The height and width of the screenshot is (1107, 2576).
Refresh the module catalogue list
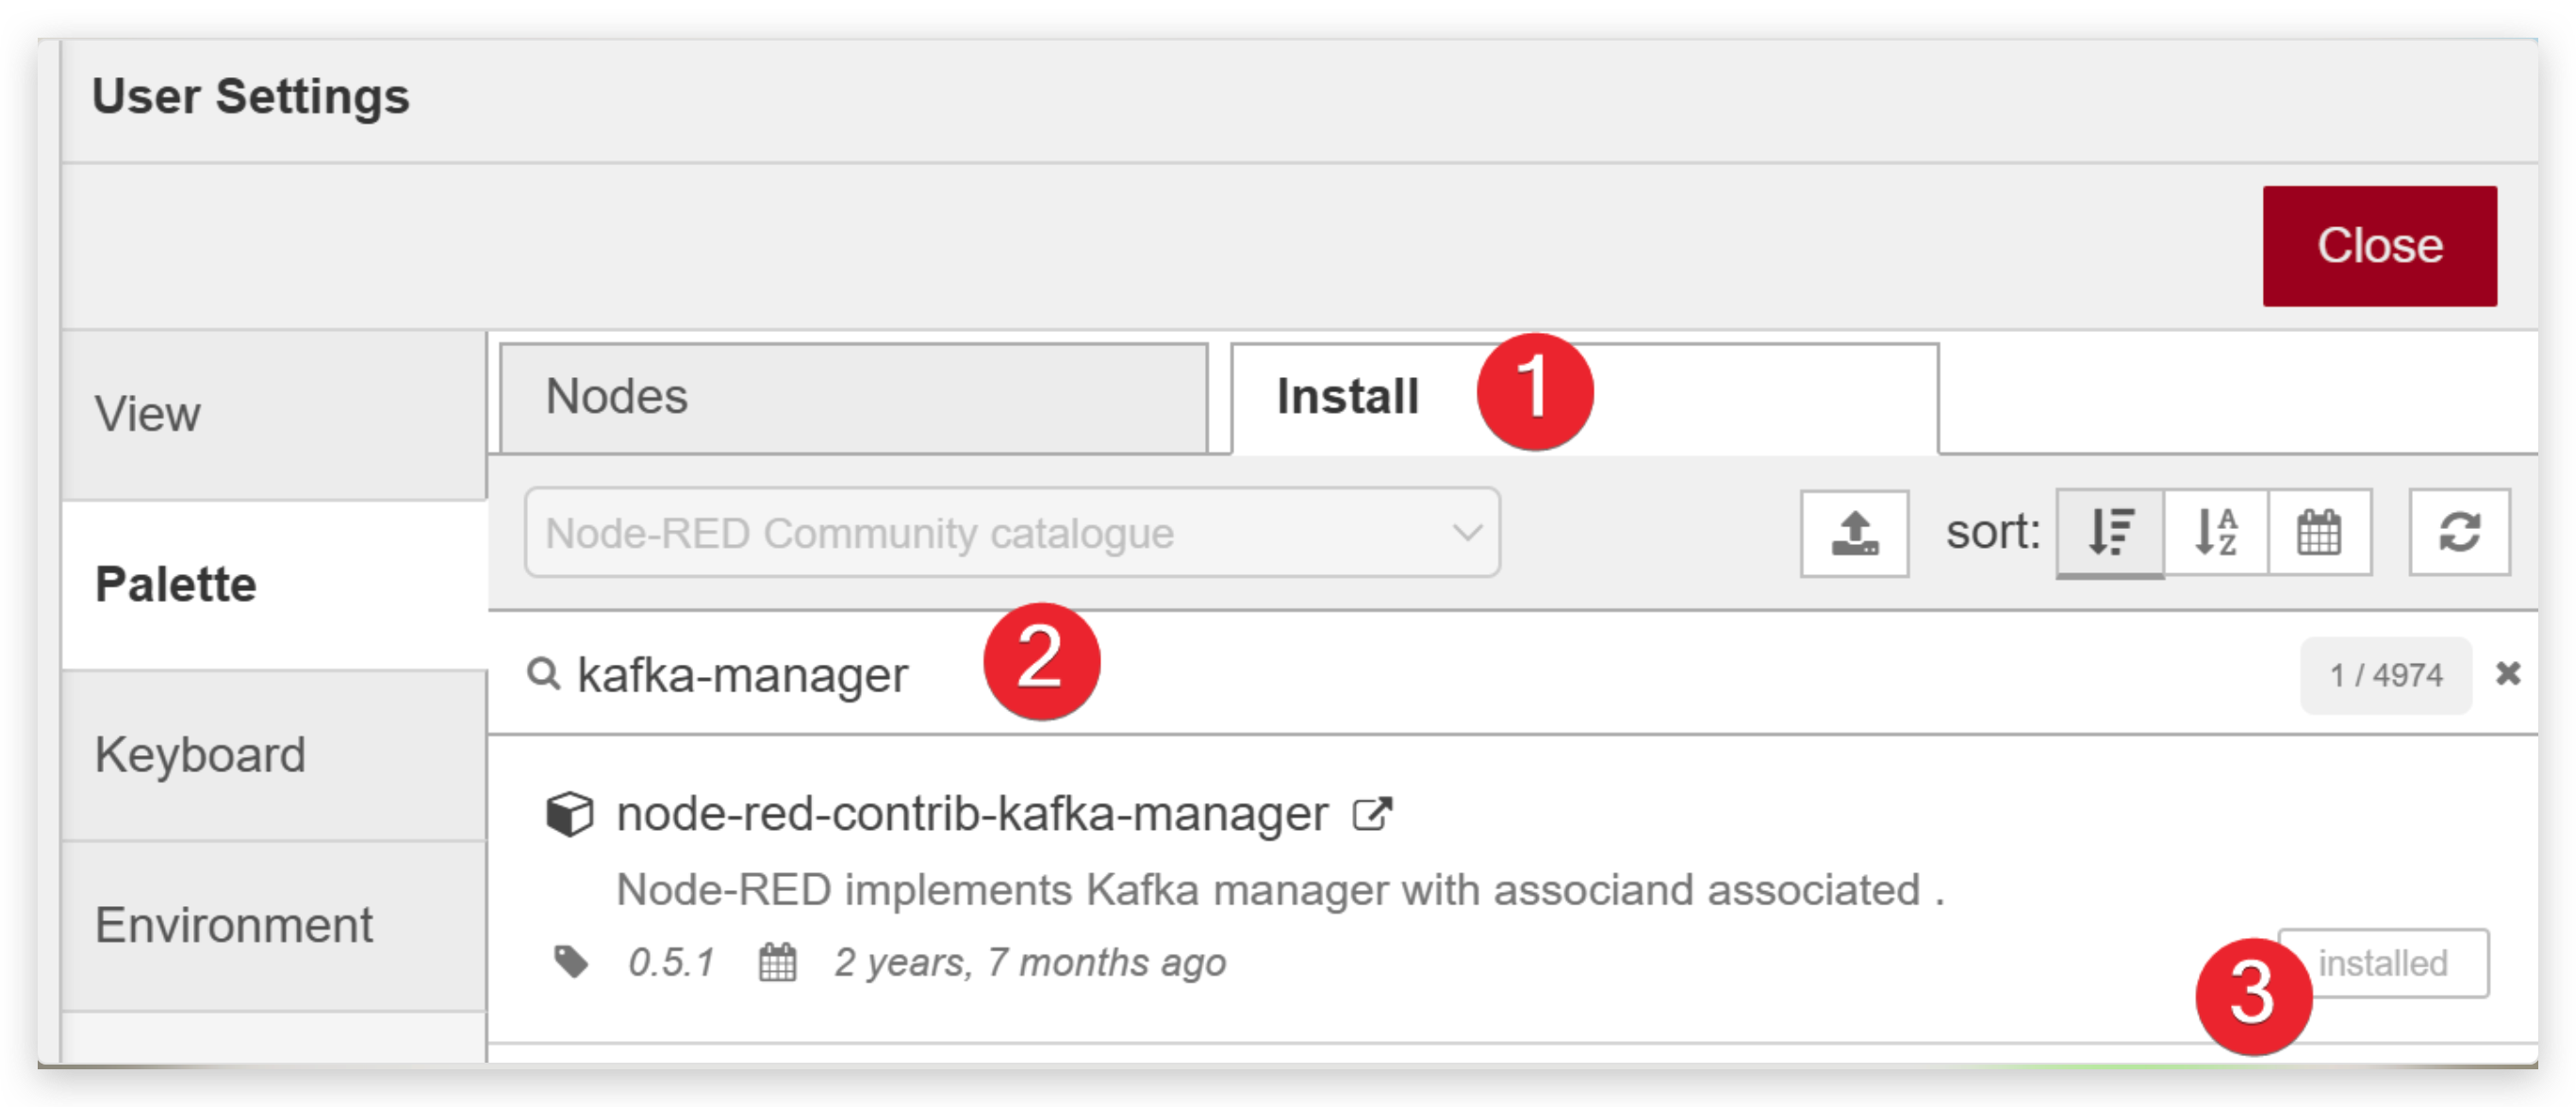2459,533
